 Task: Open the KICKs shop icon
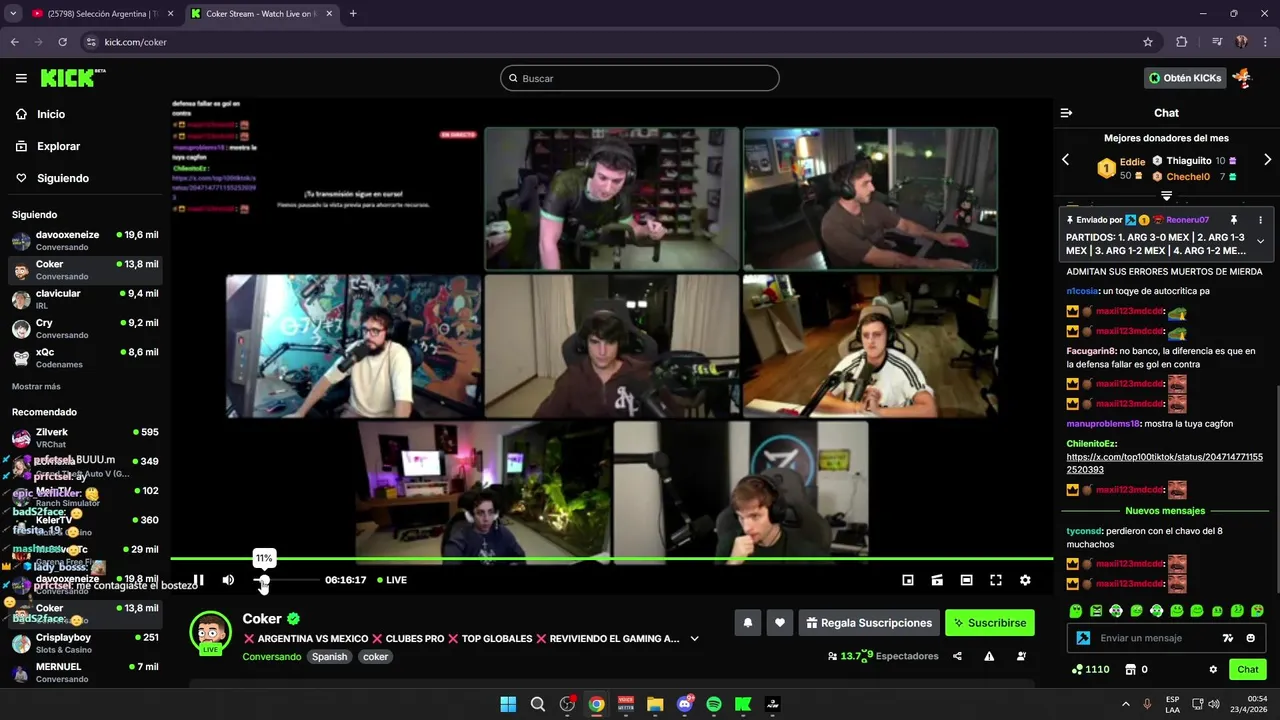(1131, 670)
